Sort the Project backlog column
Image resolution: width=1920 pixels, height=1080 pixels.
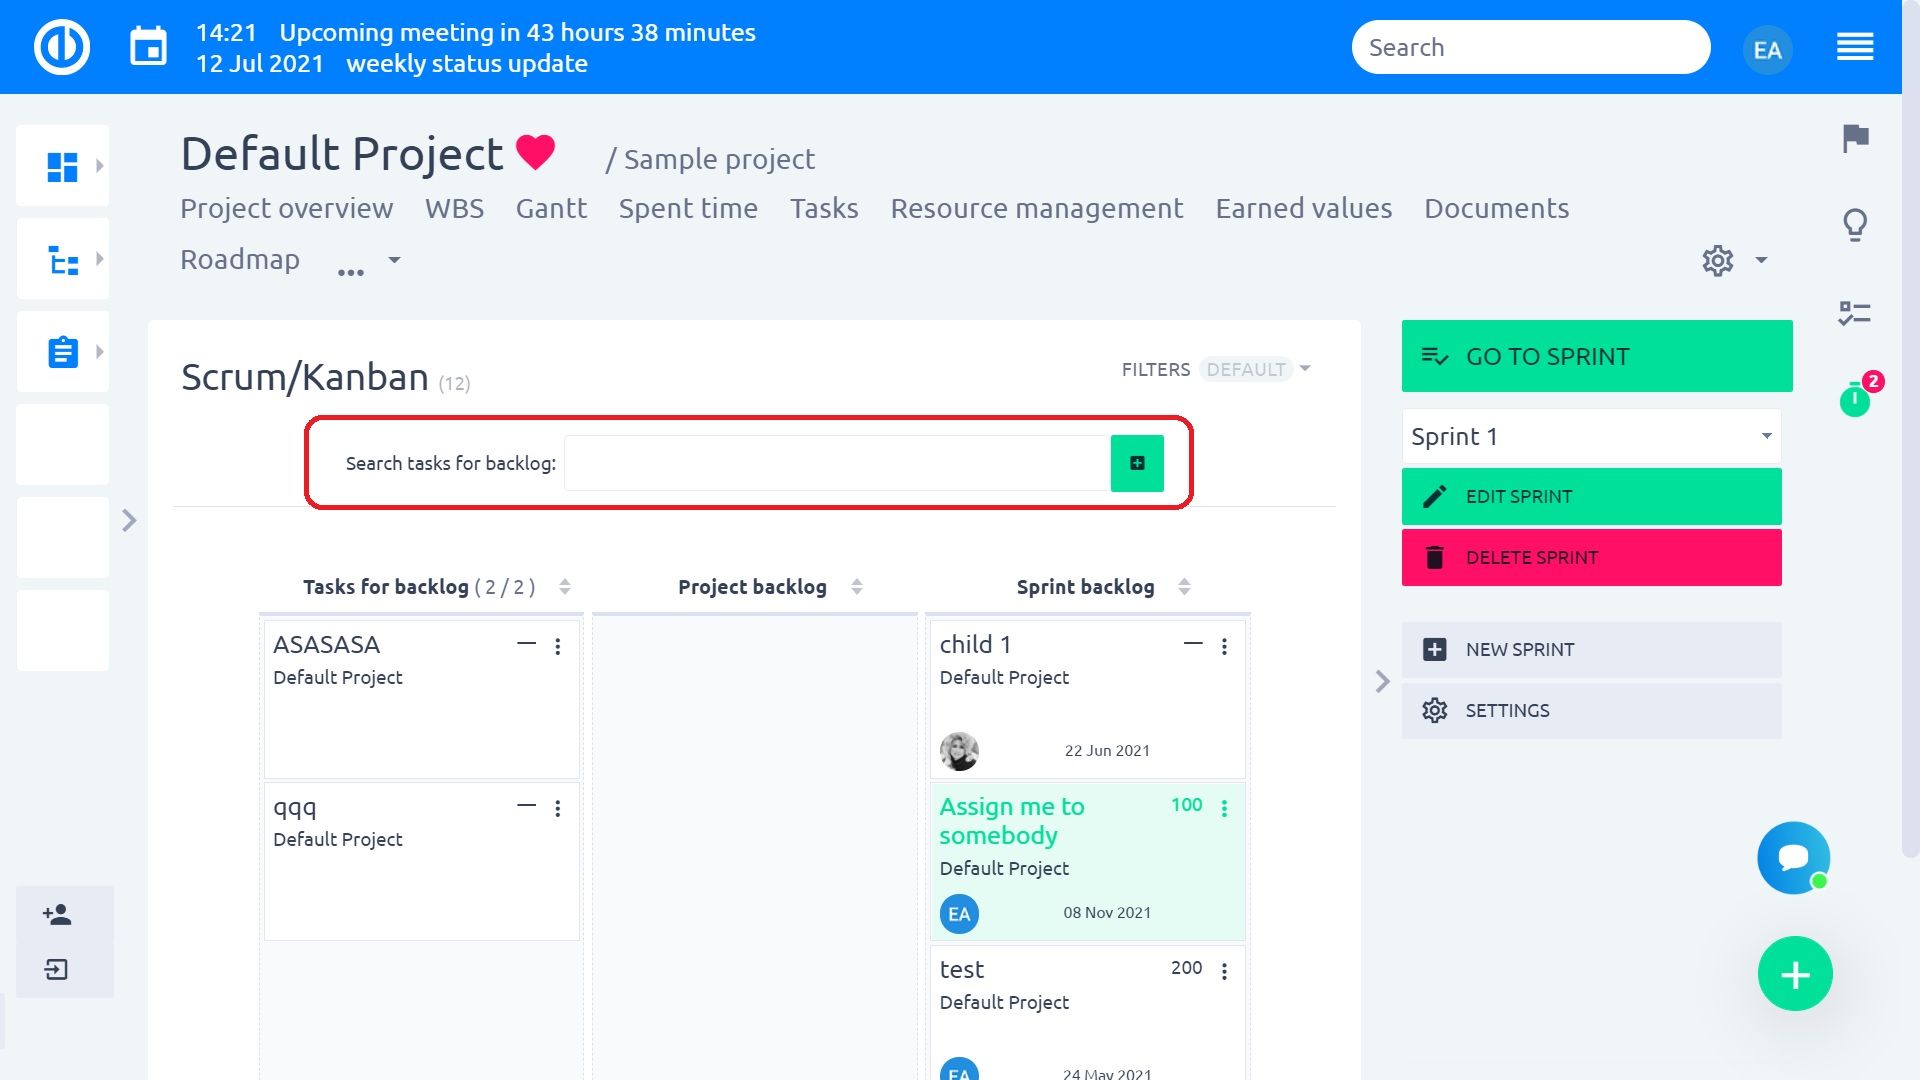click(857, 587)
